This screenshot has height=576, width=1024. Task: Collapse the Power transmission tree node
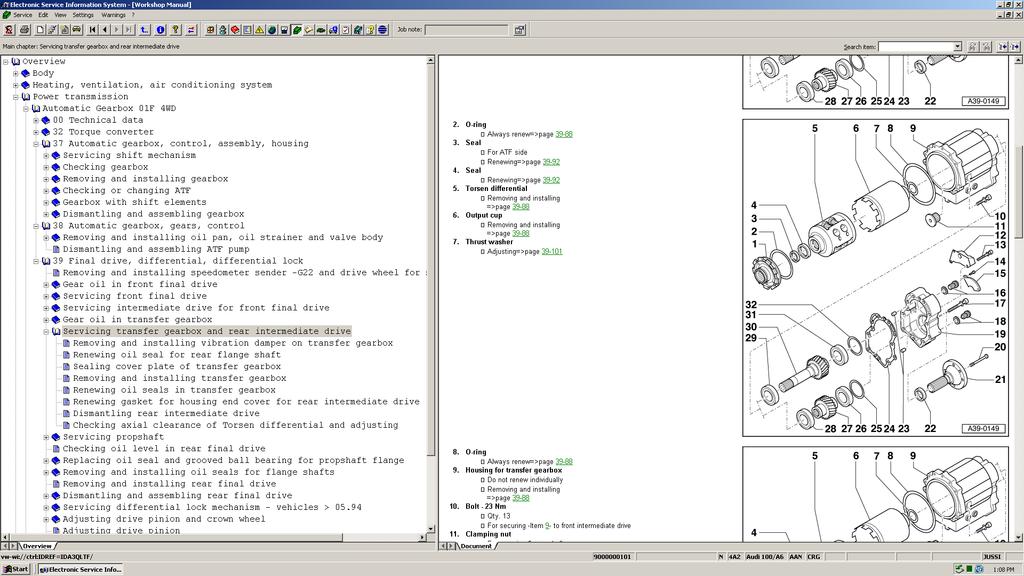tap(16, 97)
